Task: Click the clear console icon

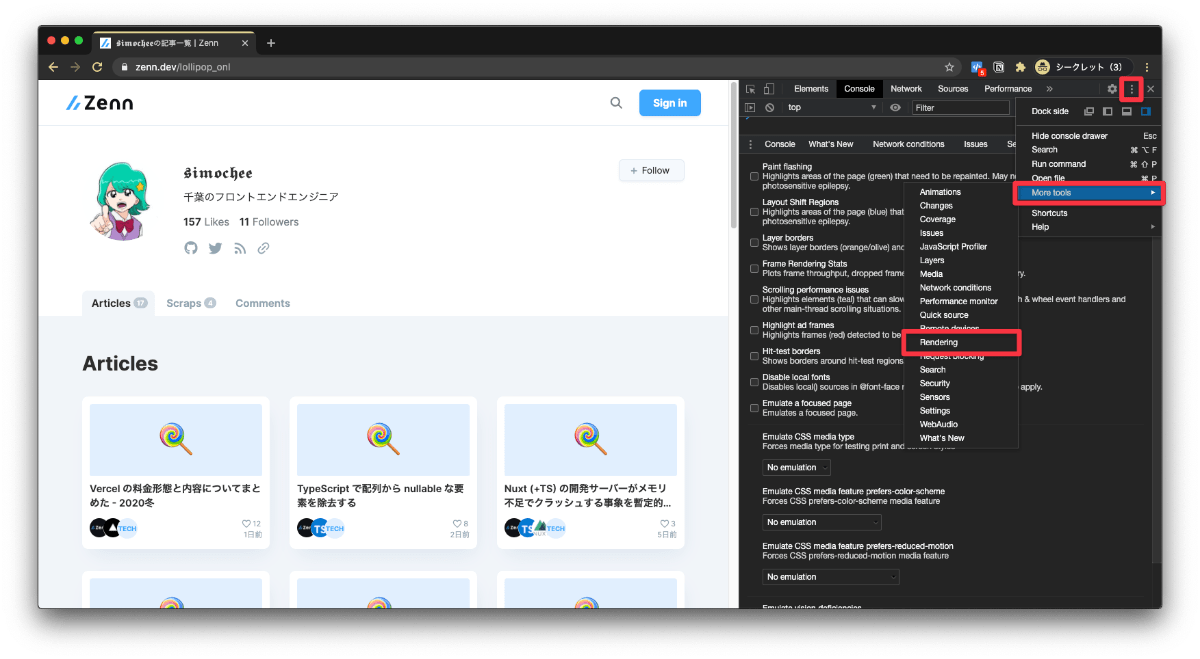Action: pos(769,107)
